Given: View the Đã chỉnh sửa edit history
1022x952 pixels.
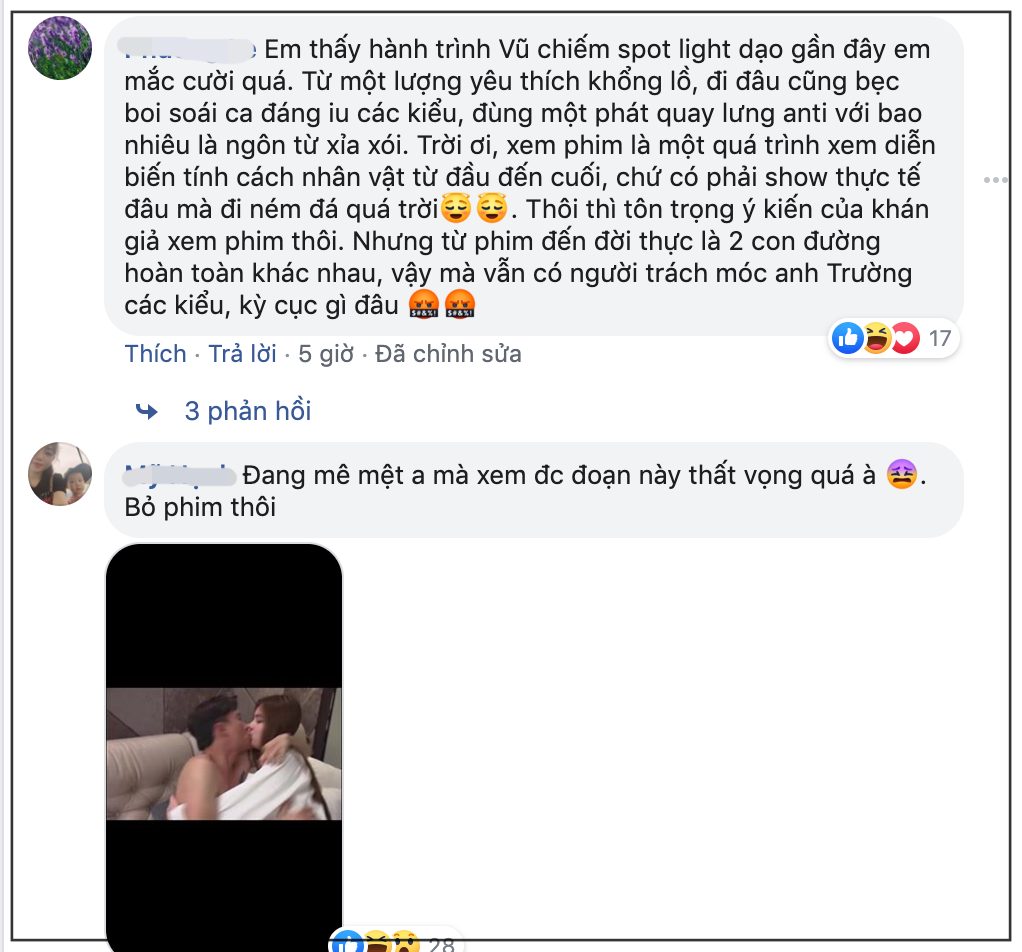Looking at the screenshot, I should [448, 354].
